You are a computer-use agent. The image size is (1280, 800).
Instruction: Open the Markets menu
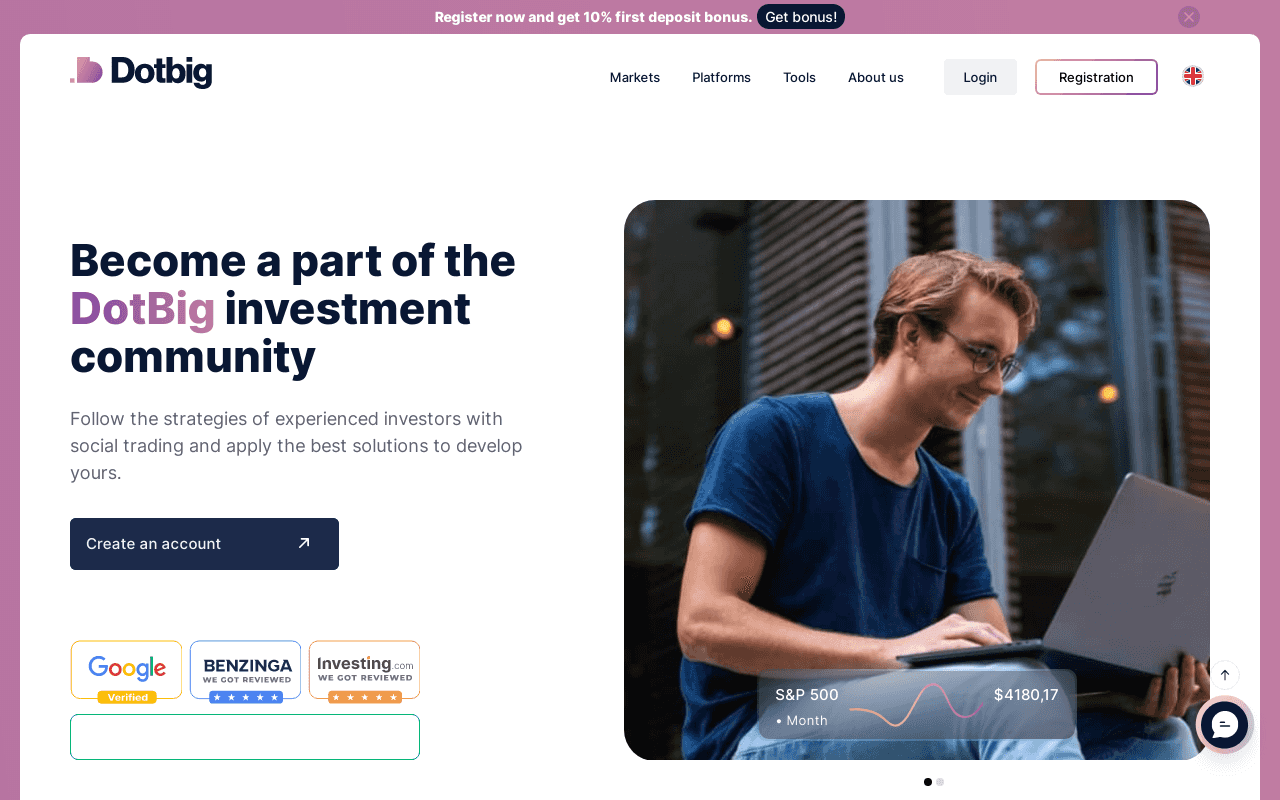click(635, 77)
